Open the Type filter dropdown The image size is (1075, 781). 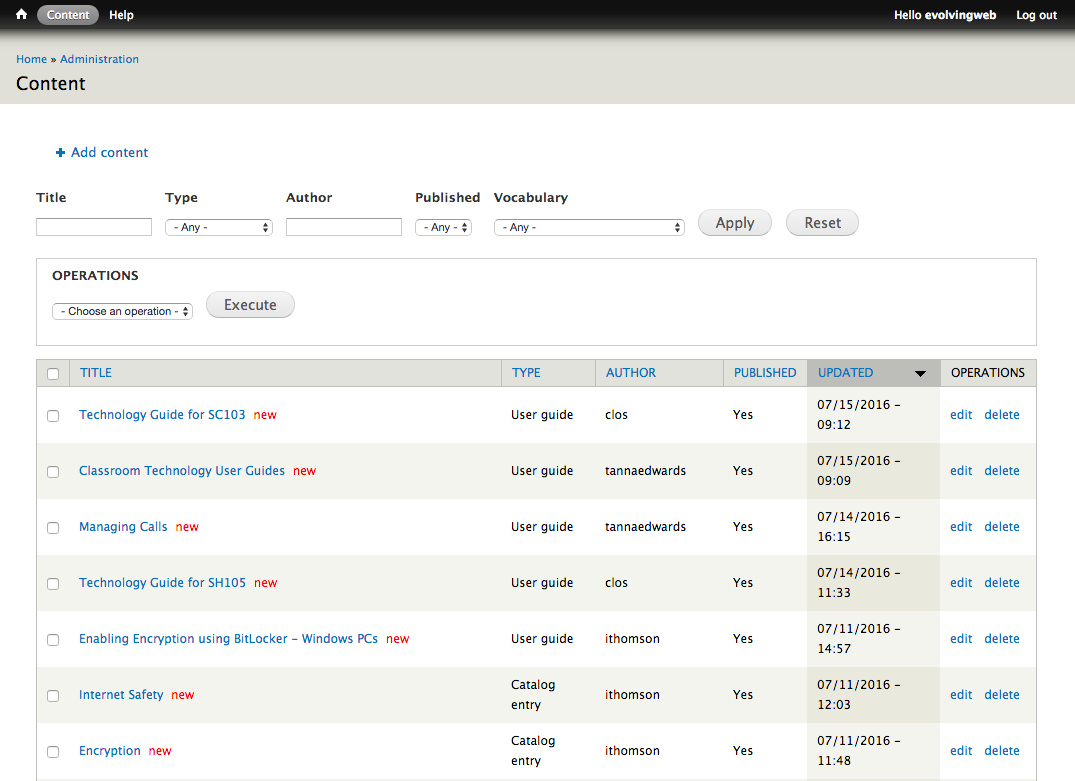[x=218, y=228]
